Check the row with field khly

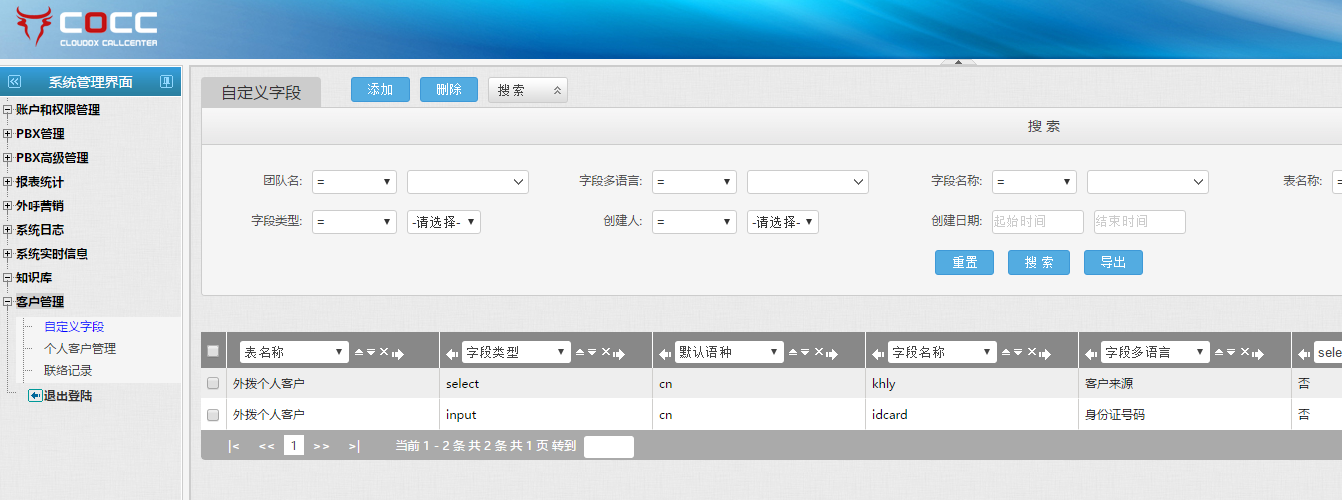[213, 383]
